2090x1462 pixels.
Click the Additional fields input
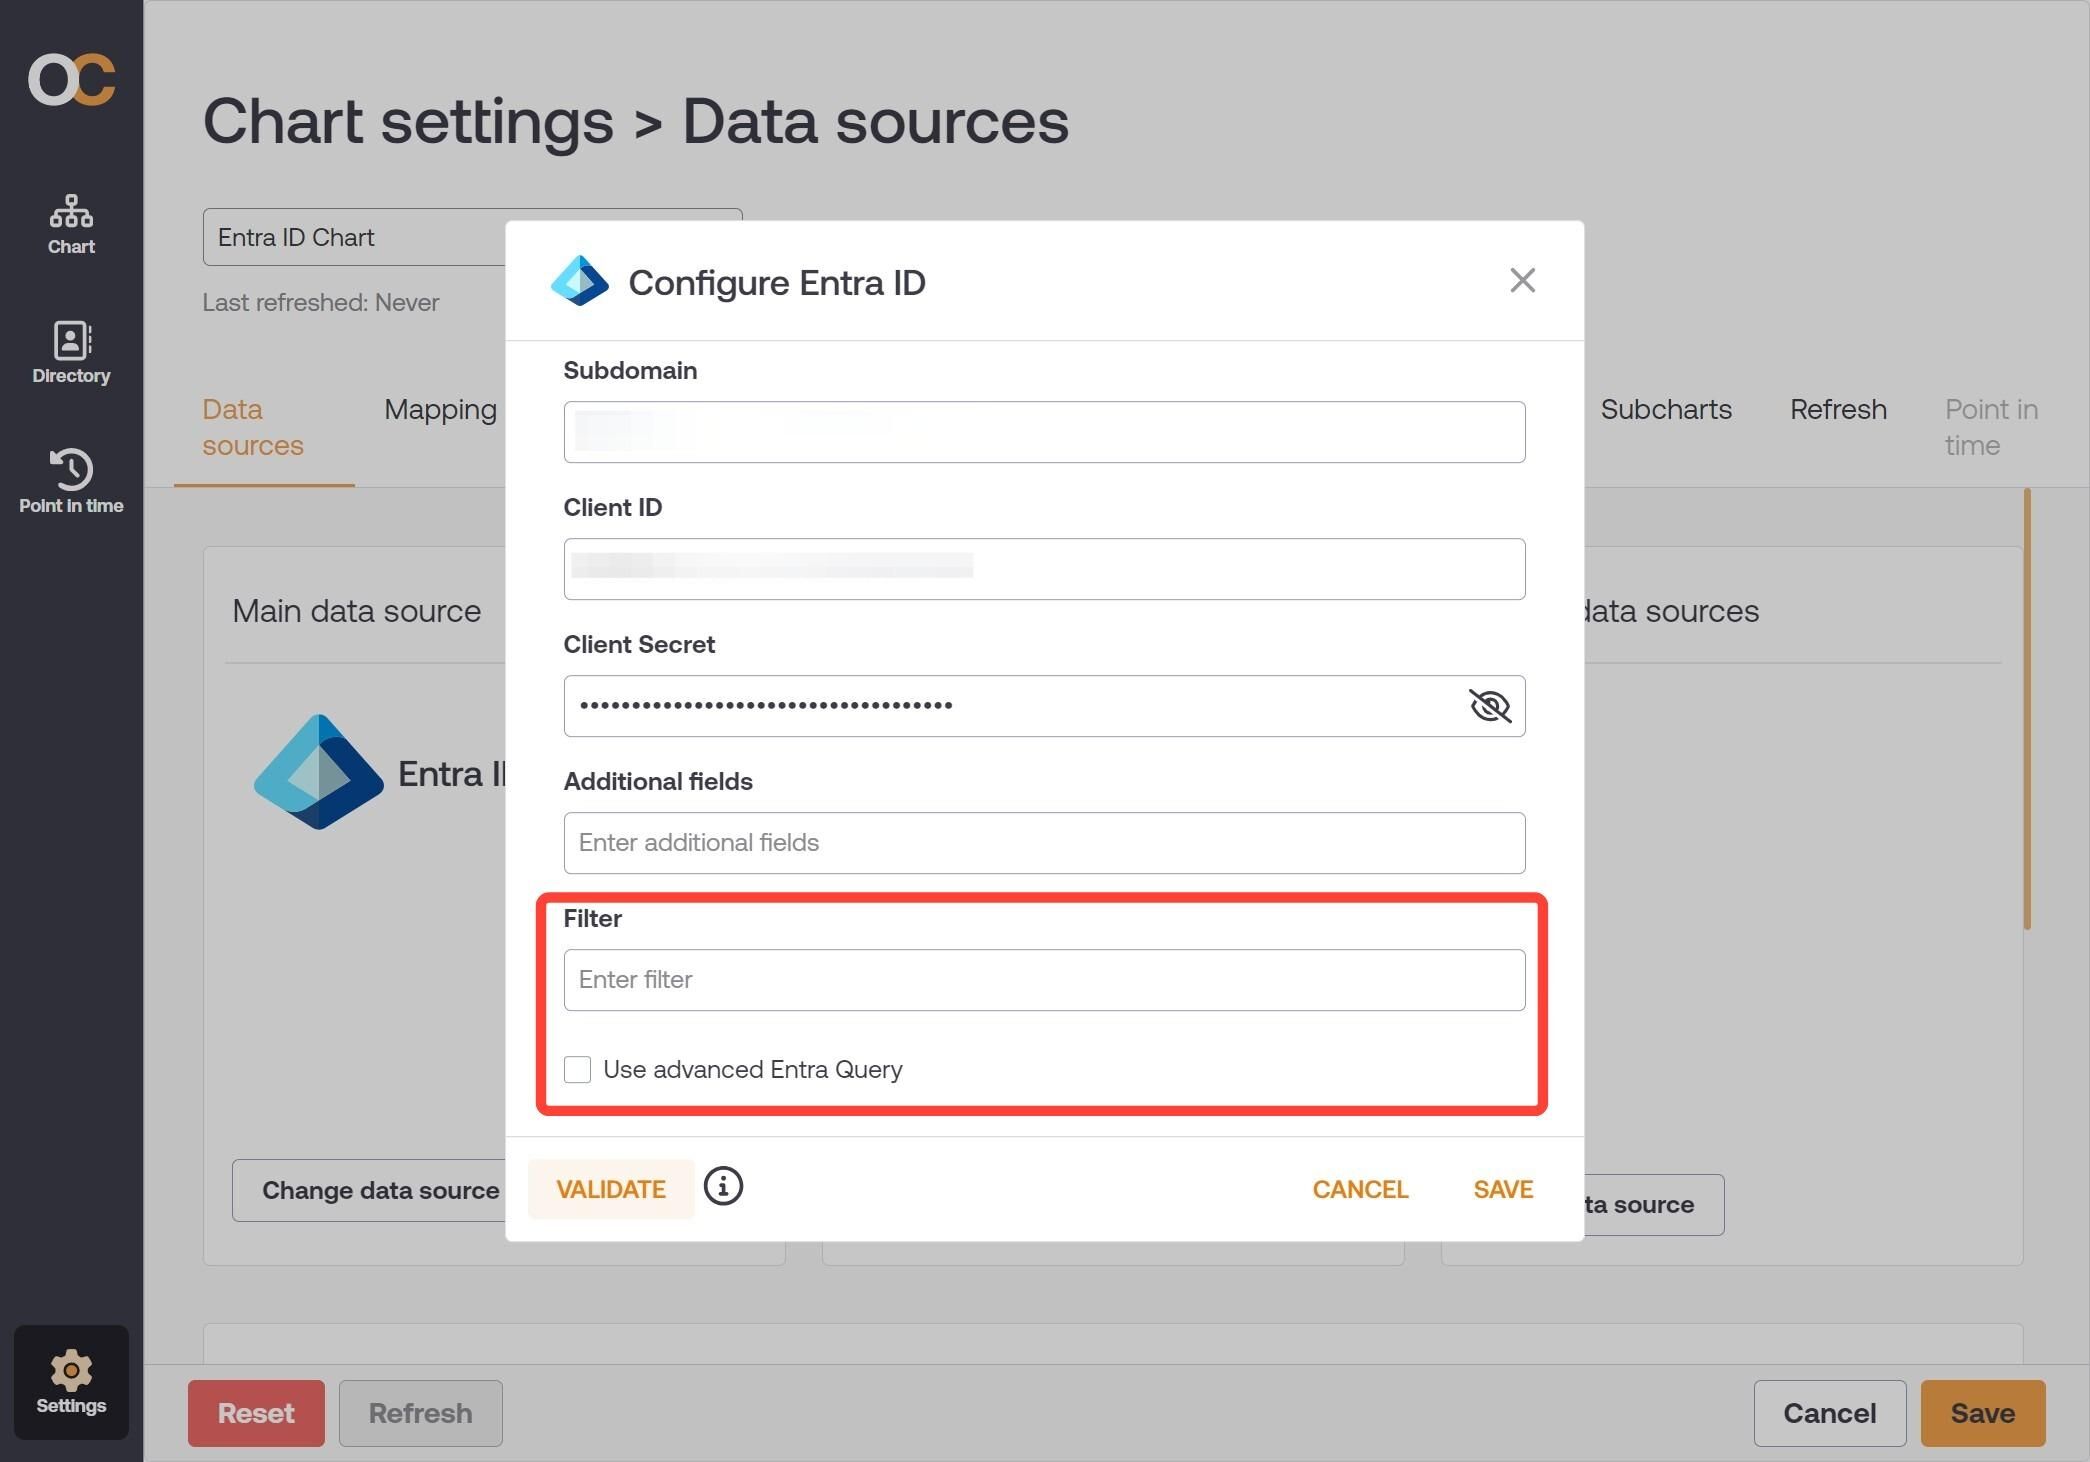[x=1044, y=843]
